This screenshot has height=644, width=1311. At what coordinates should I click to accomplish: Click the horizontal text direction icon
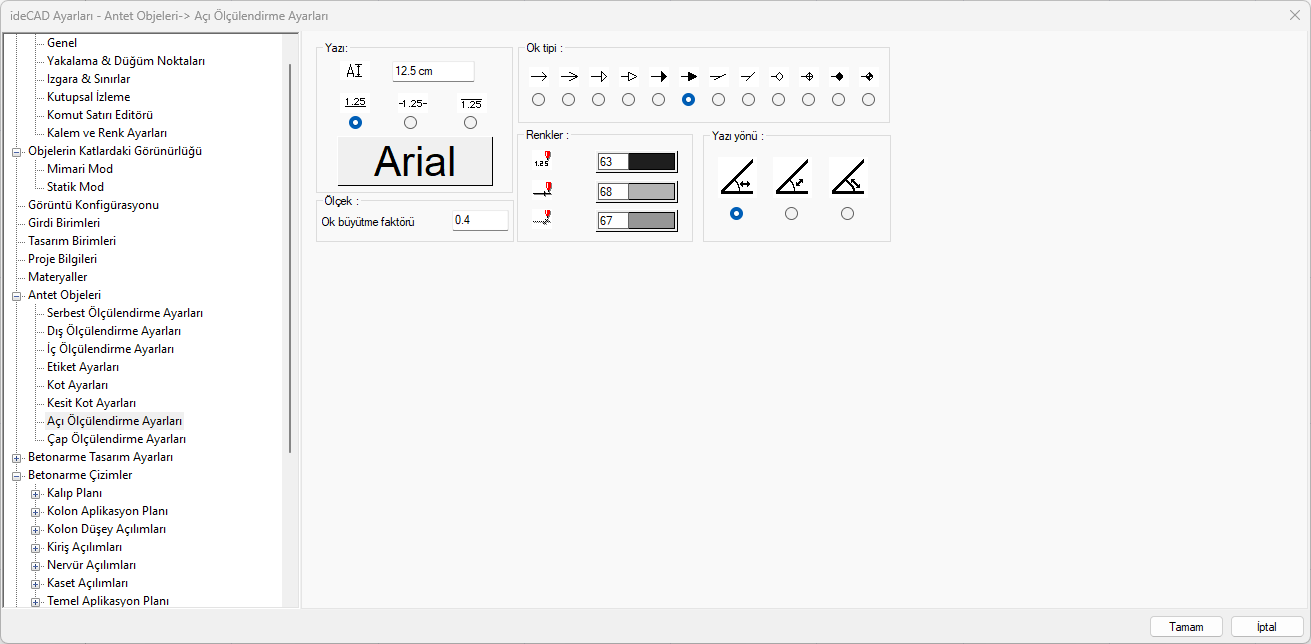point(737,177)
